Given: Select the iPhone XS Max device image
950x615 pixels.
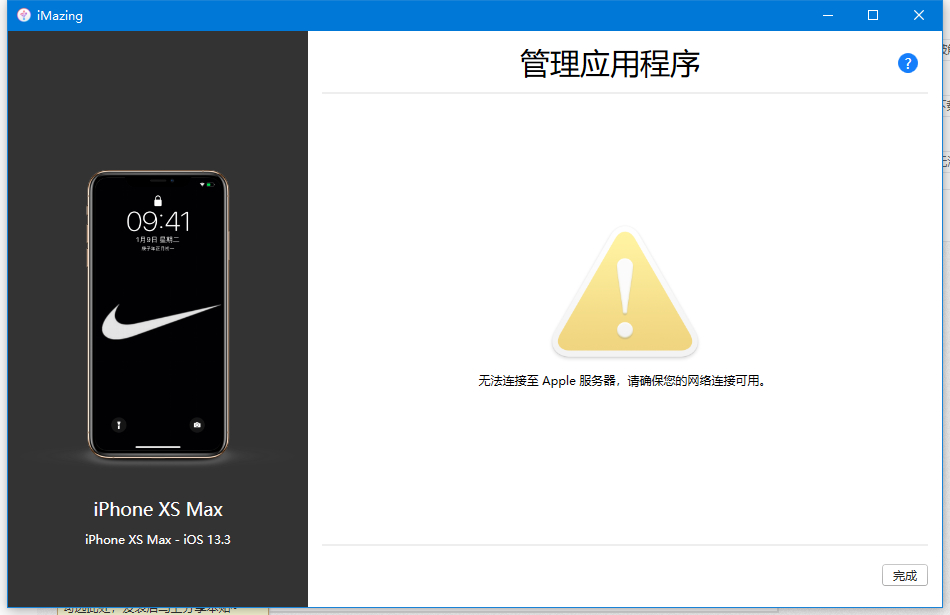Looking at the screenshot, I should point(158,314).
